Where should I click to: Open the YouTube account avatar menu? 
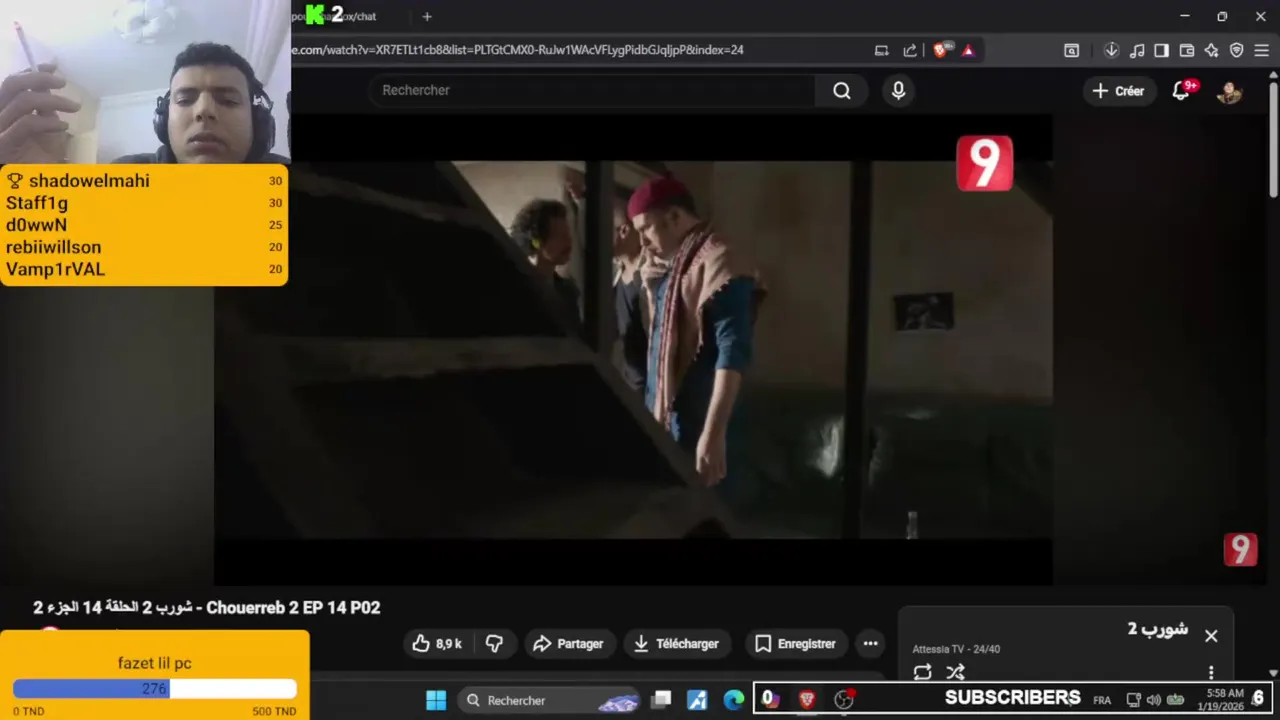tap(1229, 91)
